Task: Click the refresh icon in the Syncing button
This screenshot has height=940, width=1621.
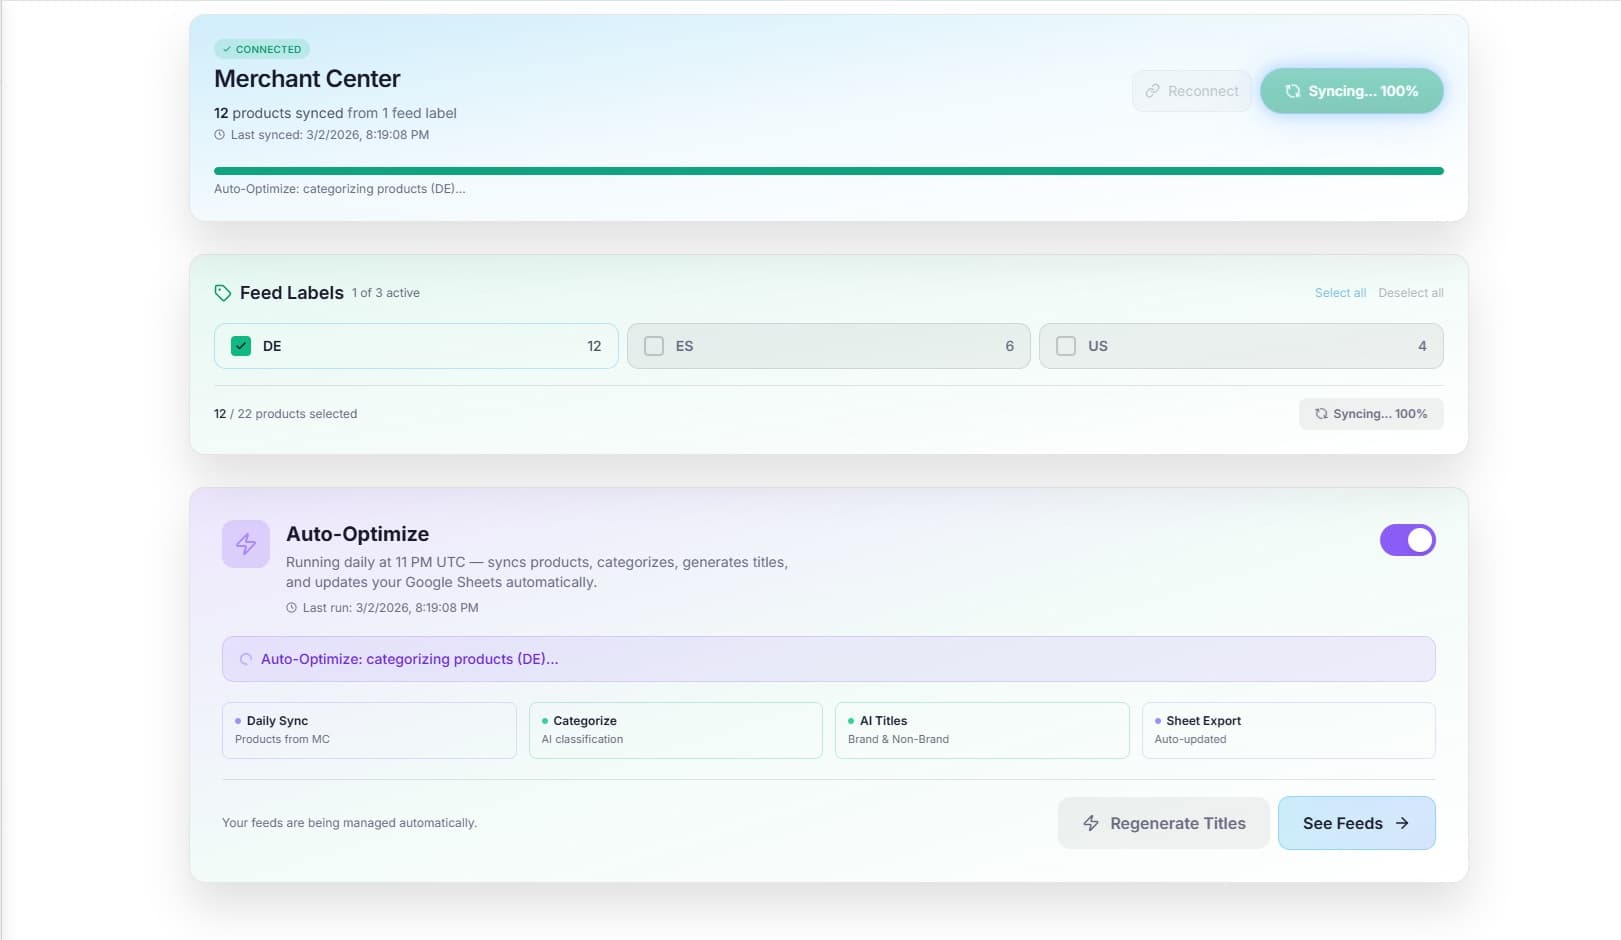Action: [x=1292, y=91]
